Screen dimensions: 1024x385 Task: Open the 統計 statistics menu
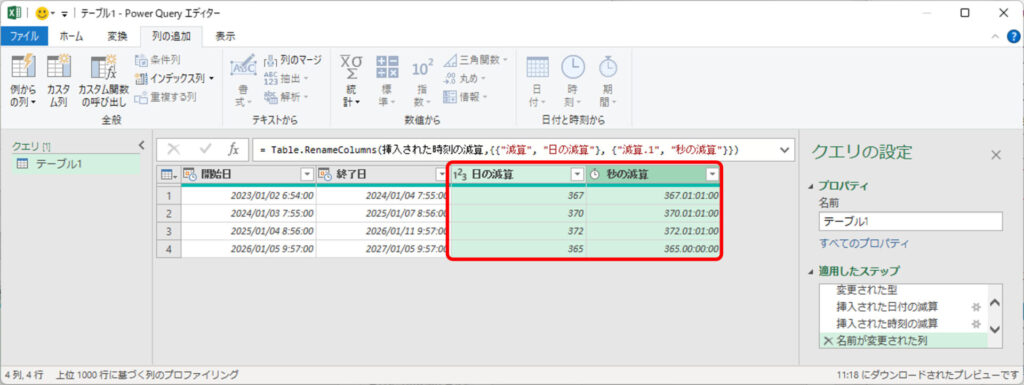pos(352,81)
